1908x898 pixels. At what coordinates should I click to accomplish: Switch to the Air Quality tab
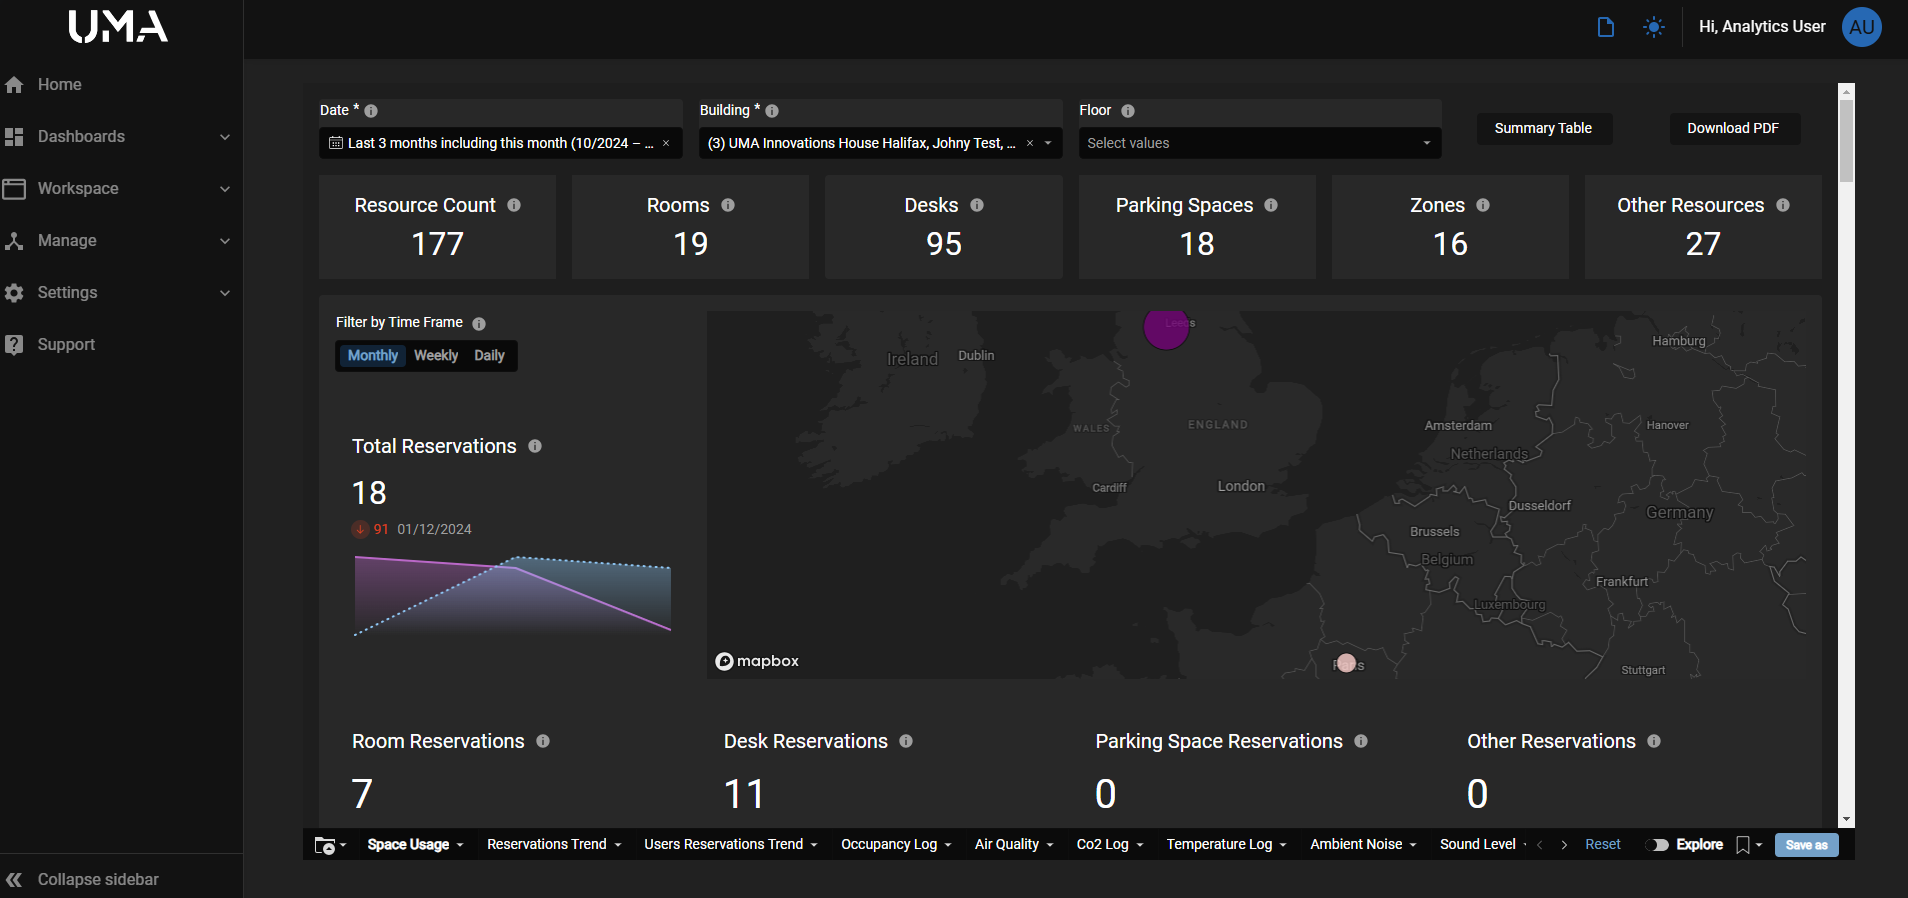pos(1007,845)
